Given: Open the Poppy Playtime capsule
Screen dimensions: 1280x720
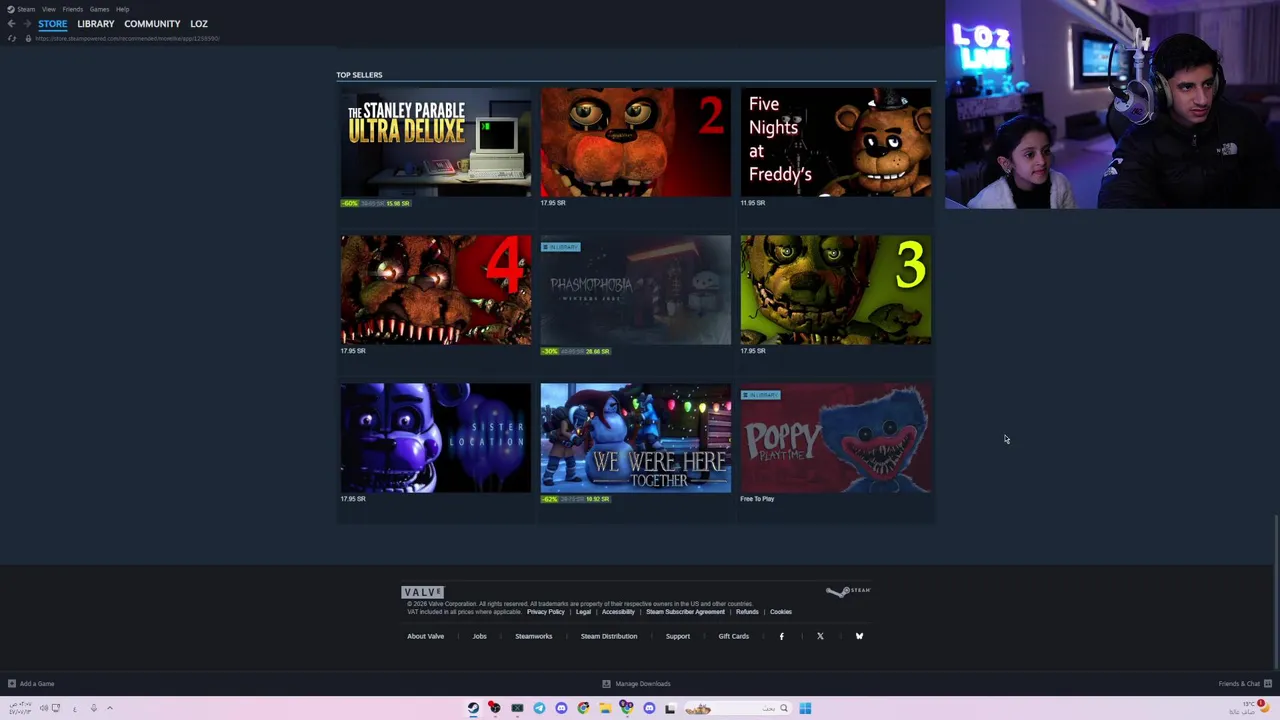Looking at the screenshot, I should point(836,438).
